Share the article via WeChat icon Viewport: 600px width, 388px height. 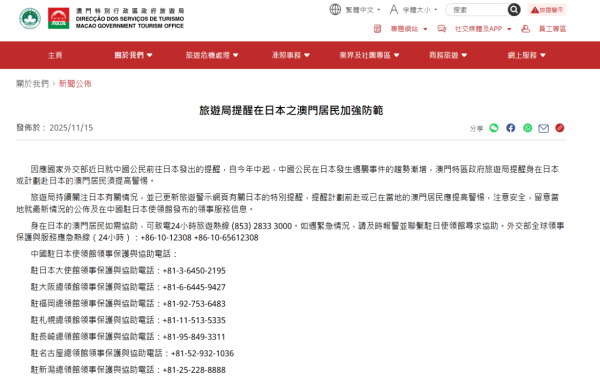(x=494, y=128)
